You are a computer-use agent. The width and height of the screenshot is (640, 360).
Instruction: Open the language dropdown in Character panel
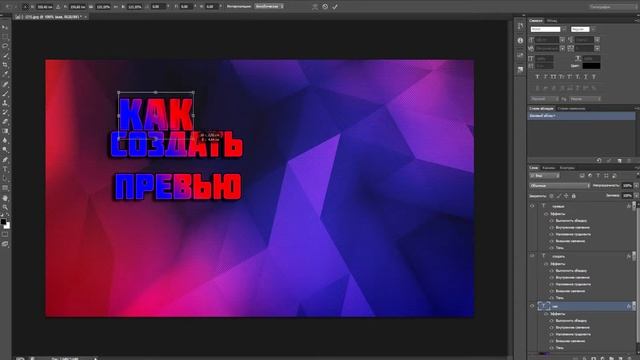[544, 99]
